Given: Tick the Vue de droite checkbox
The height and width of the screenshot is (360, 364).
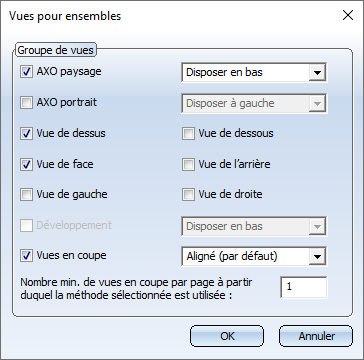Looking at the screenshot, I should 188,195.
